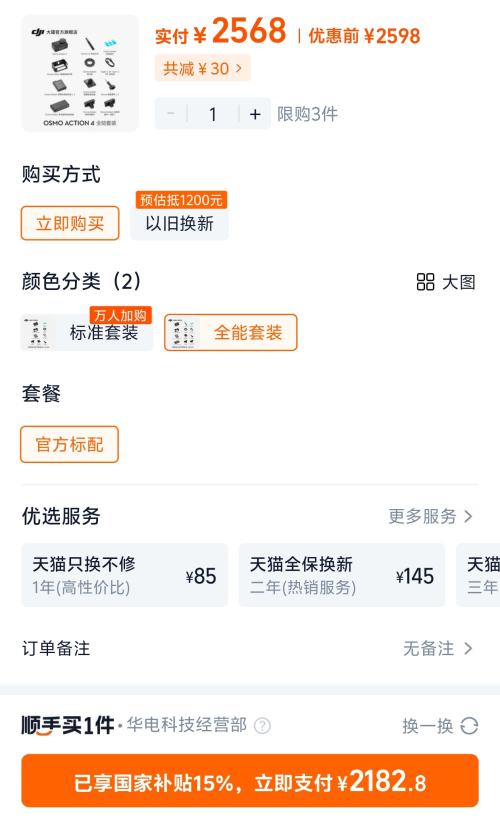This screenshot has width=500, height=828.
Task: Expand 更多服务 chevron
Action: click(x=468, y=516)
